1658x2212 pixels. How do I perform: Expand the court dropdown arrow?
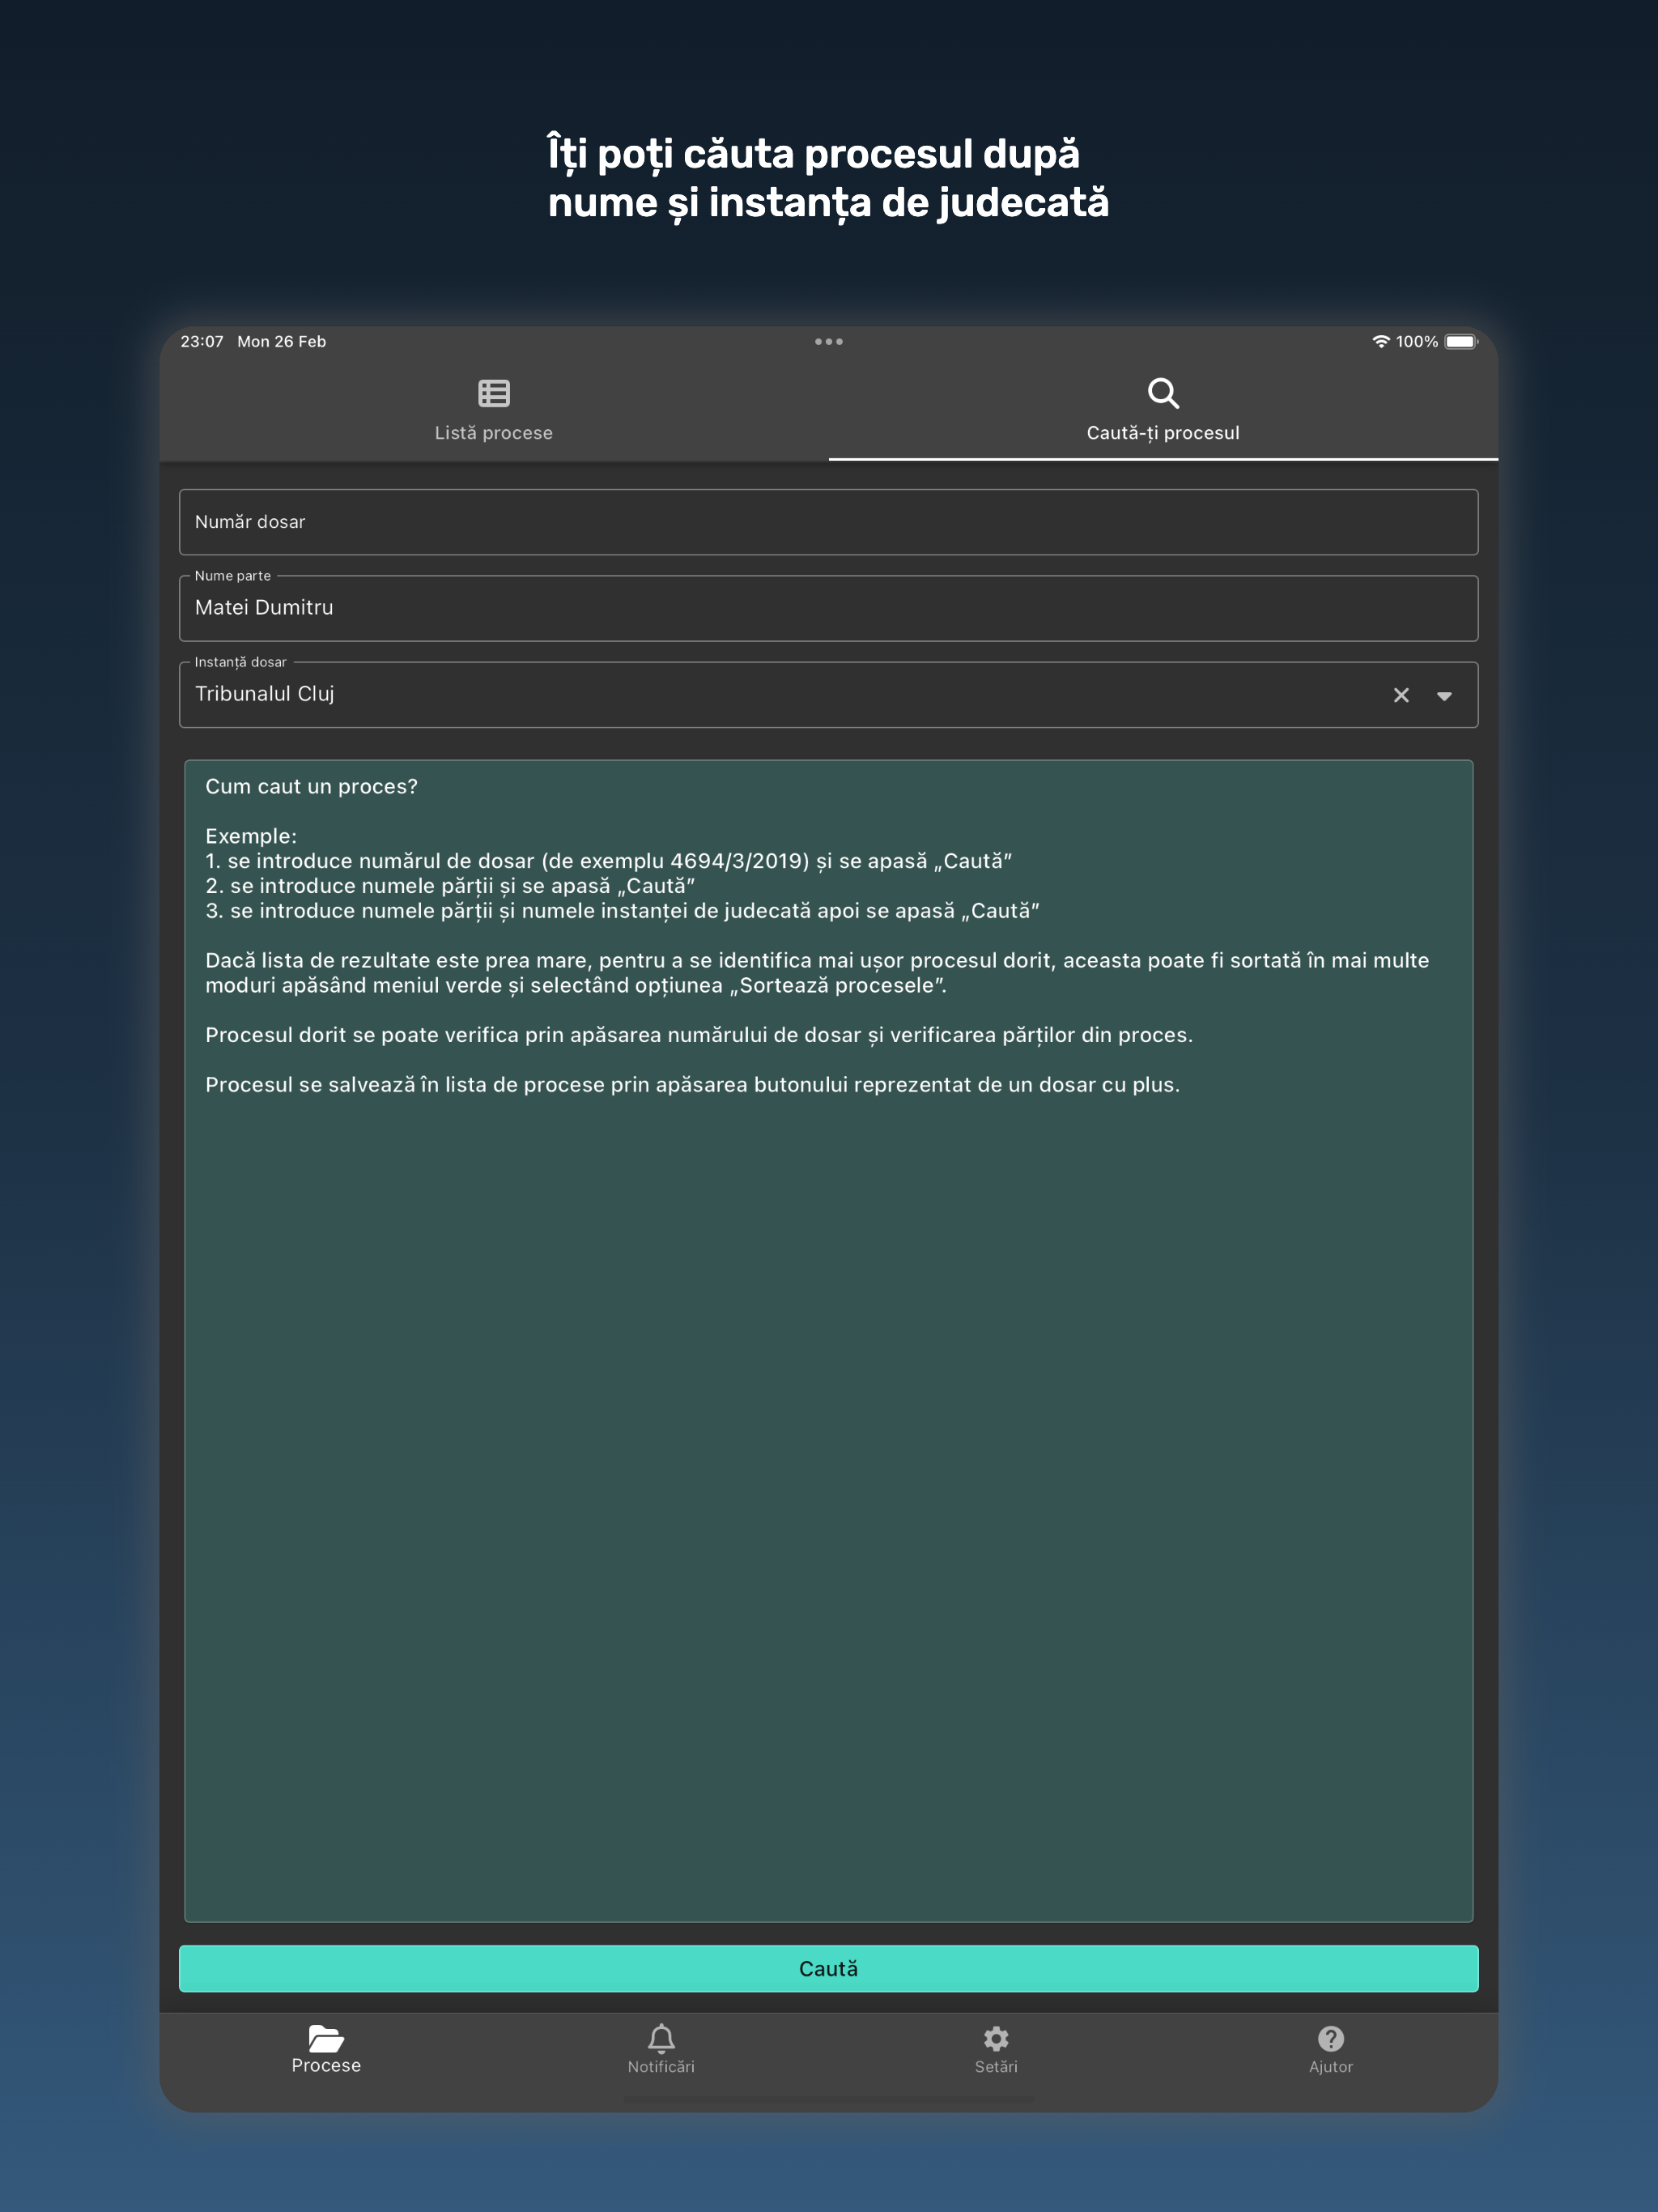tap(1444, 696)
